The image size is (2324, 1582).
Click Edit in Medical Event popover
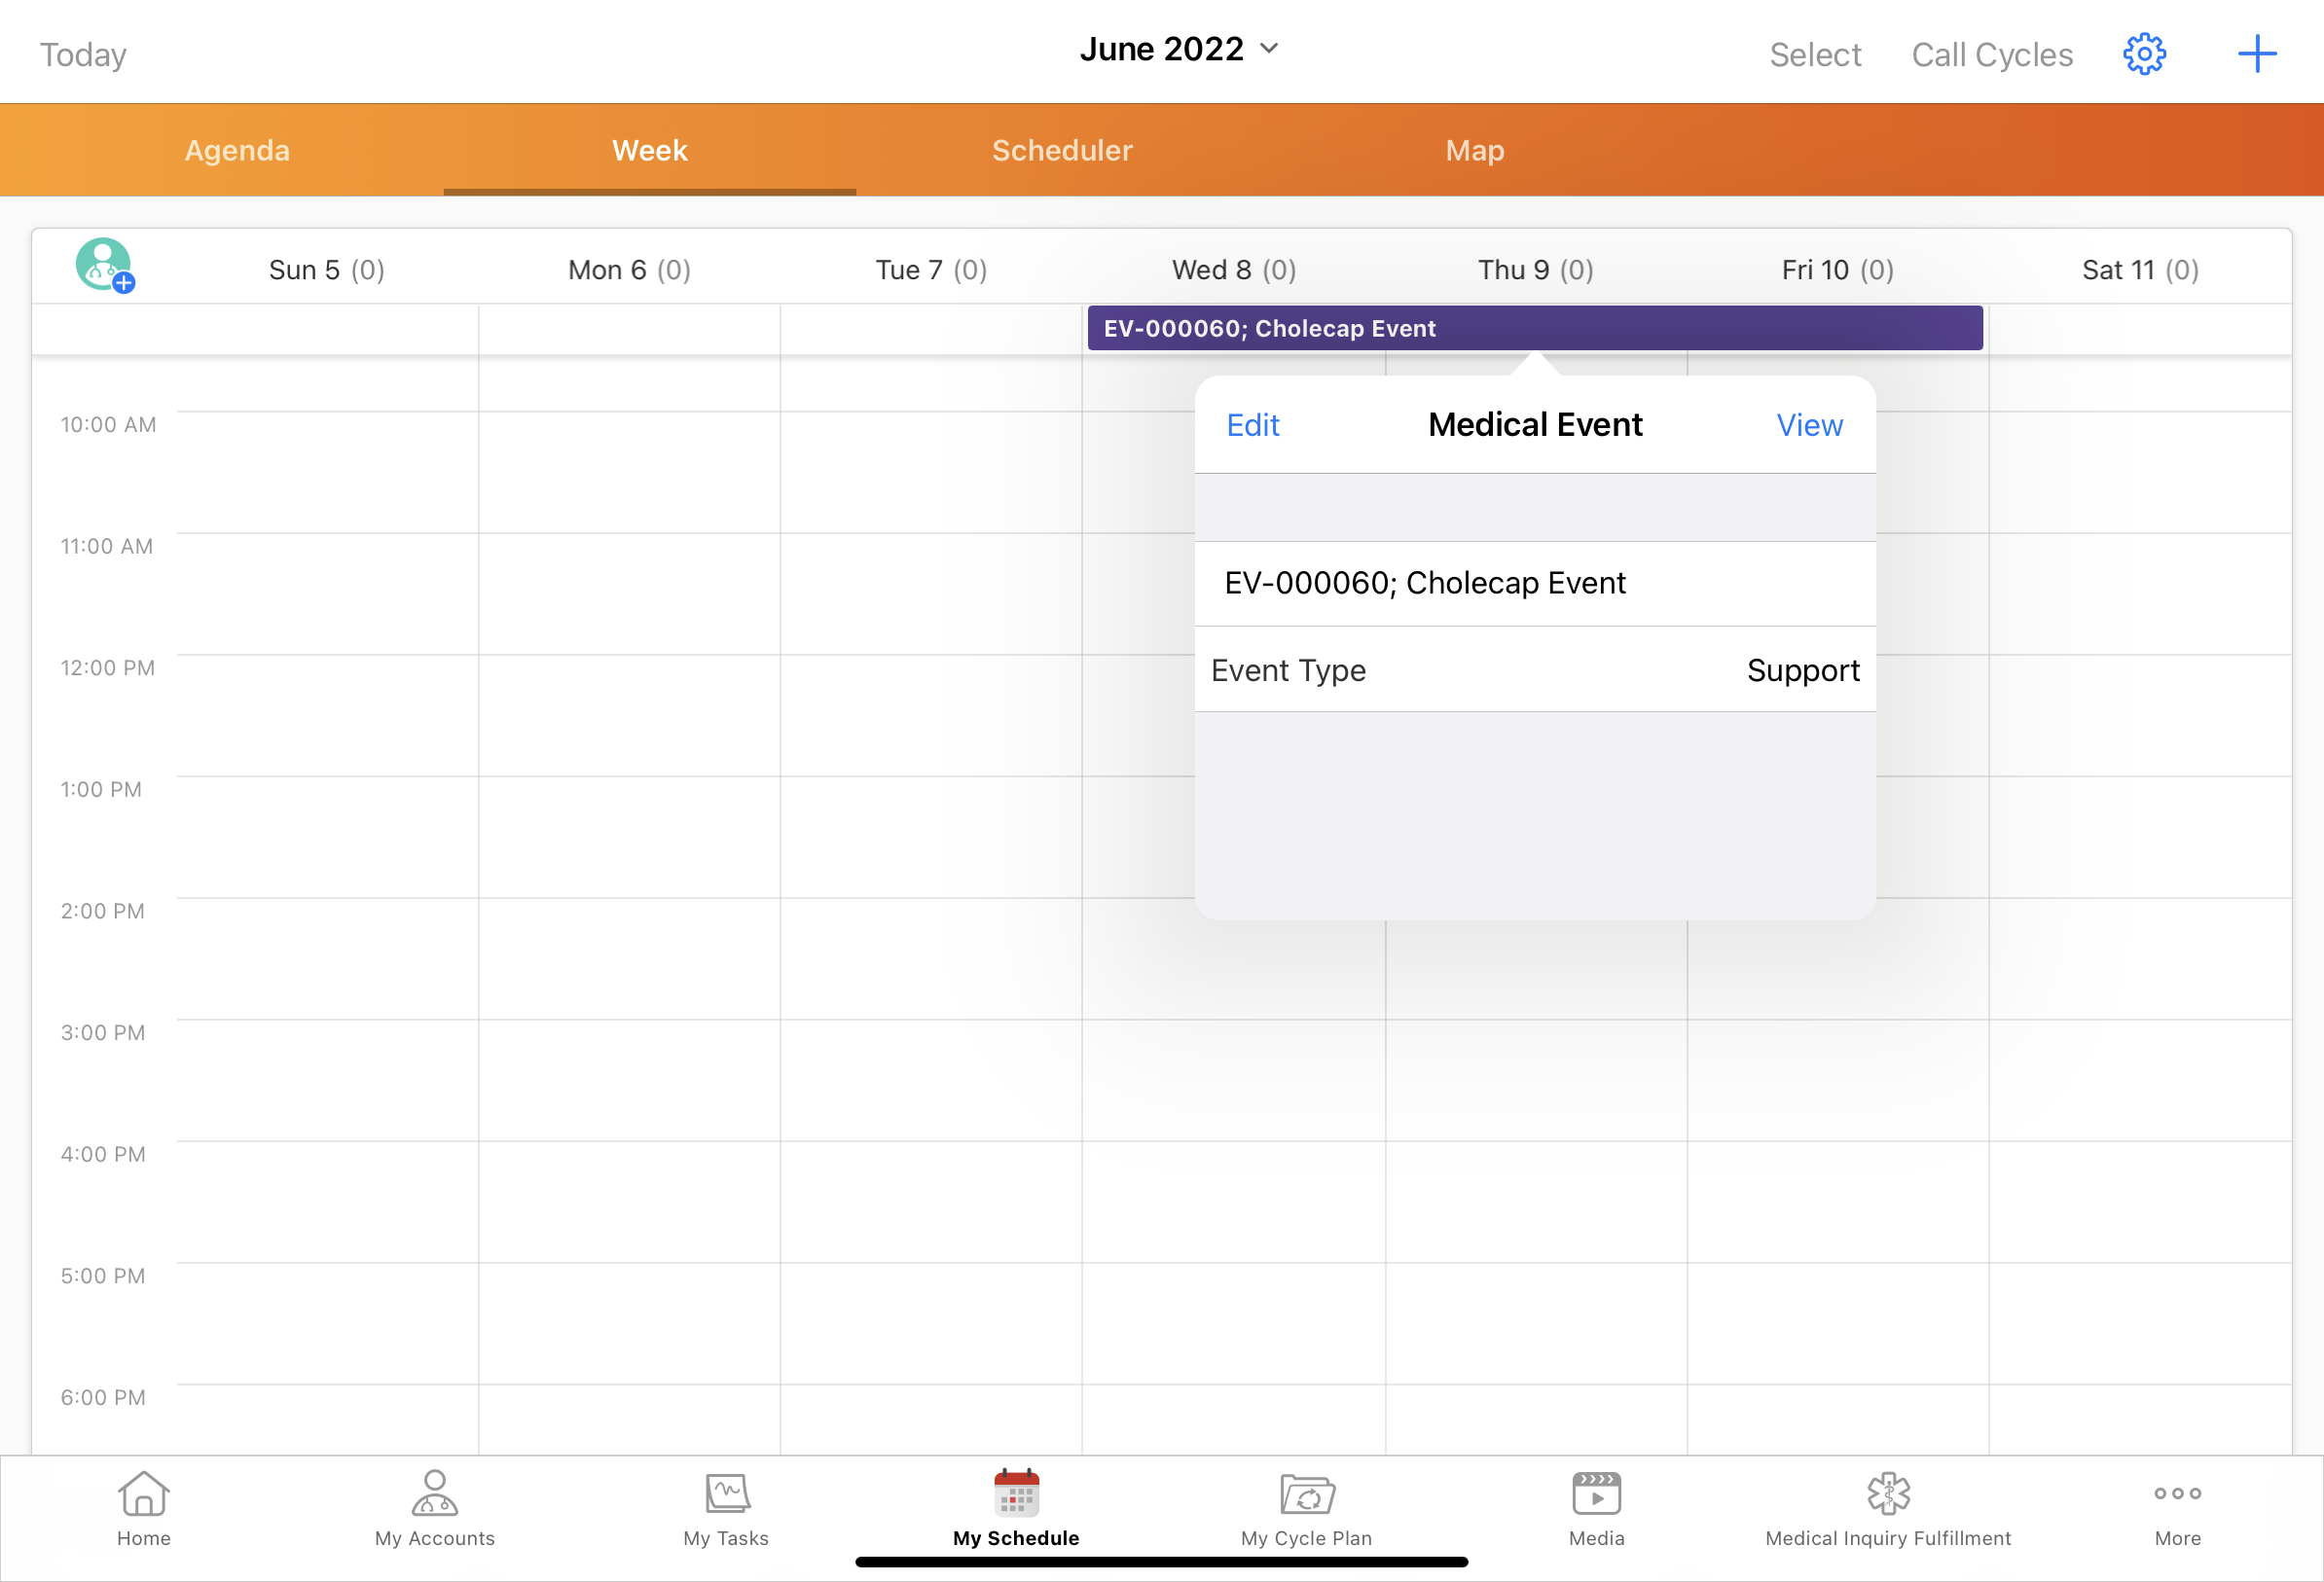[1252, 425]
